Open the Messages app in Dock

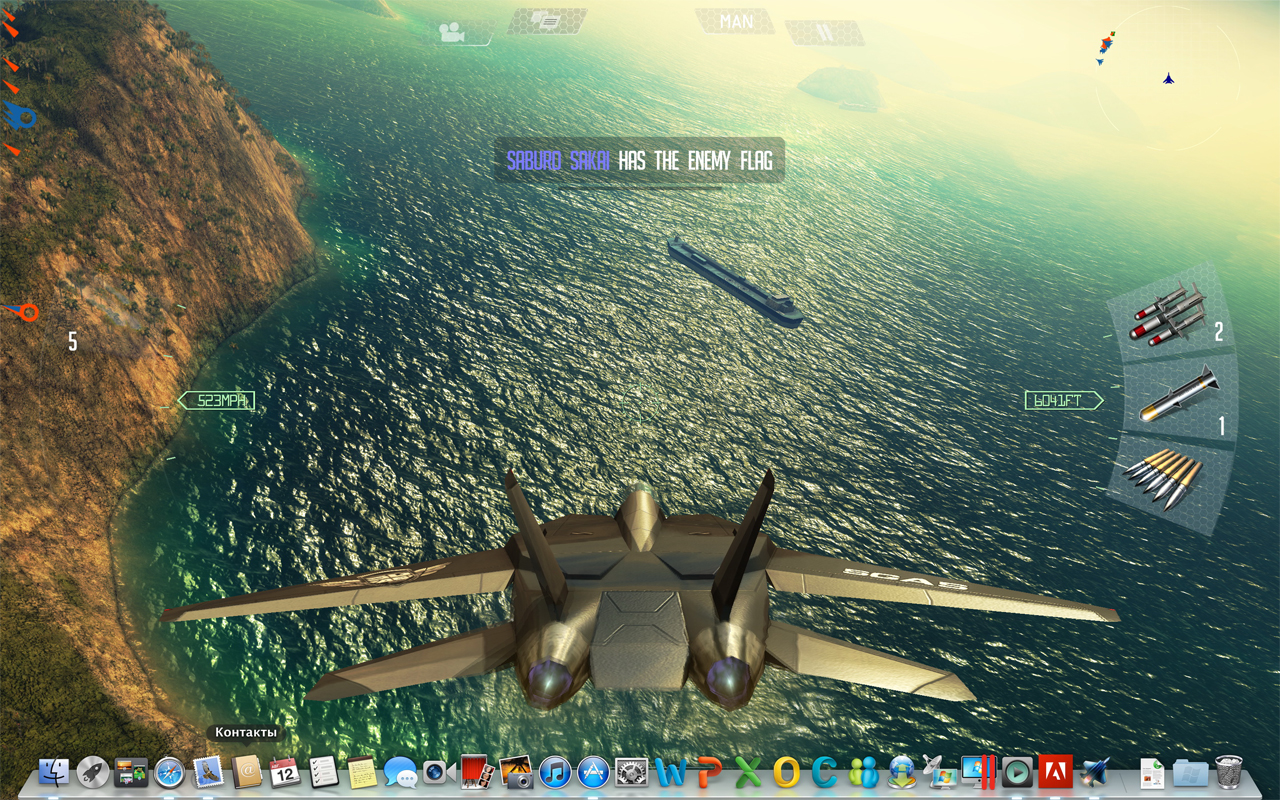[400, 772]
